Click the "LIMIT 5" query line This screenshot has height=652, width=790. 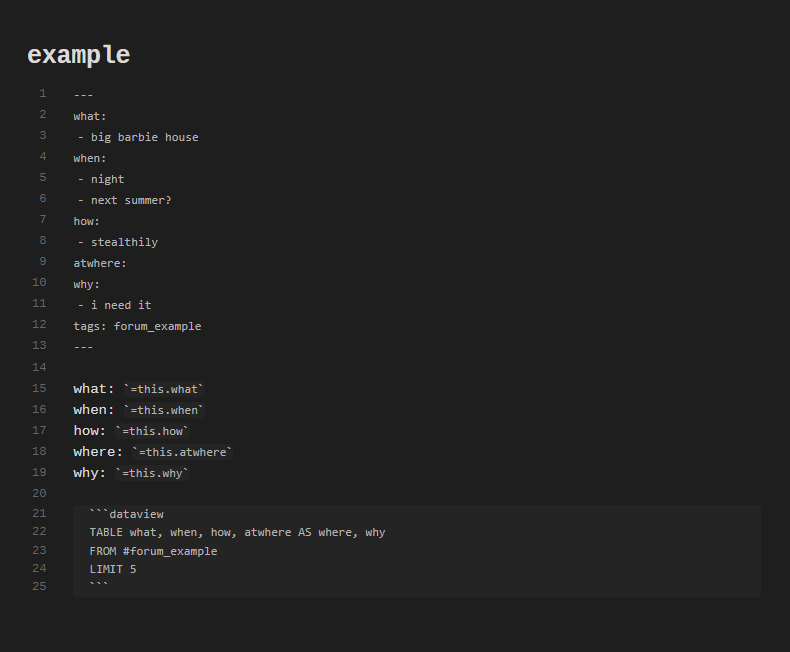[x=113, y=569]
